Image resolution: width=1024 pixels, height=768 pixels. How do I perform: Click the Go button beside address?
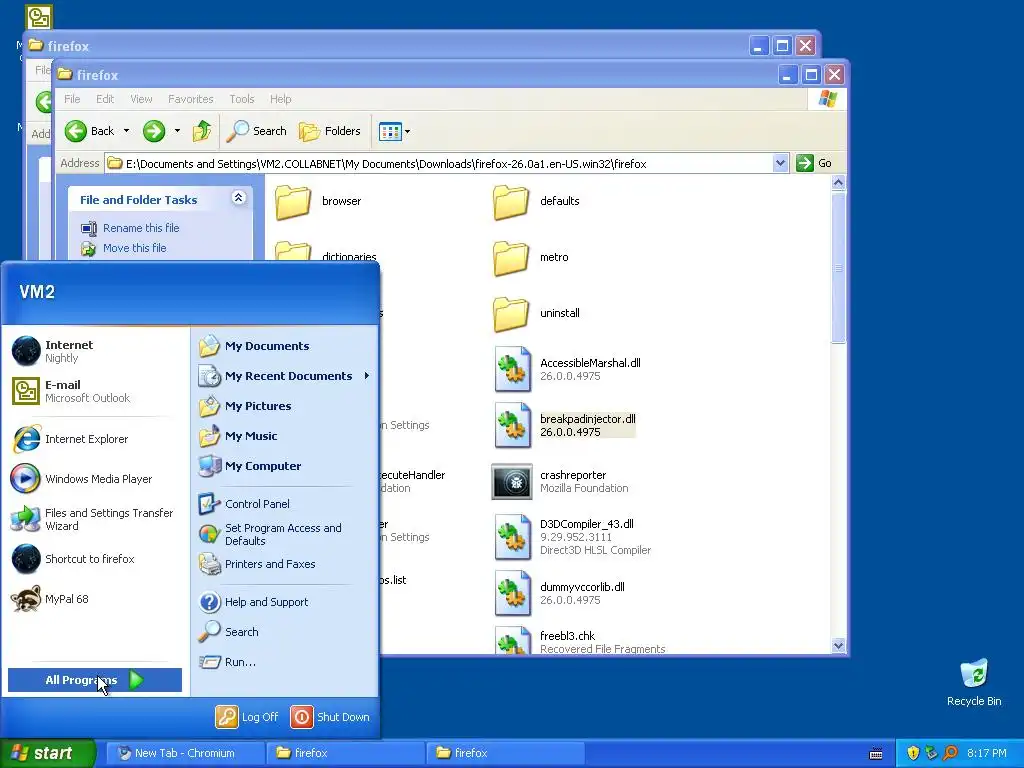click(x=814, y=163)
